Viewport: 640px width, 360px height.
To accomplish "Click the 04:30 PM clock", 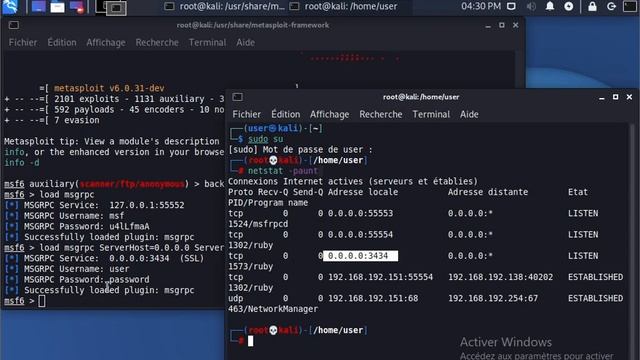I will pos(481,6).
